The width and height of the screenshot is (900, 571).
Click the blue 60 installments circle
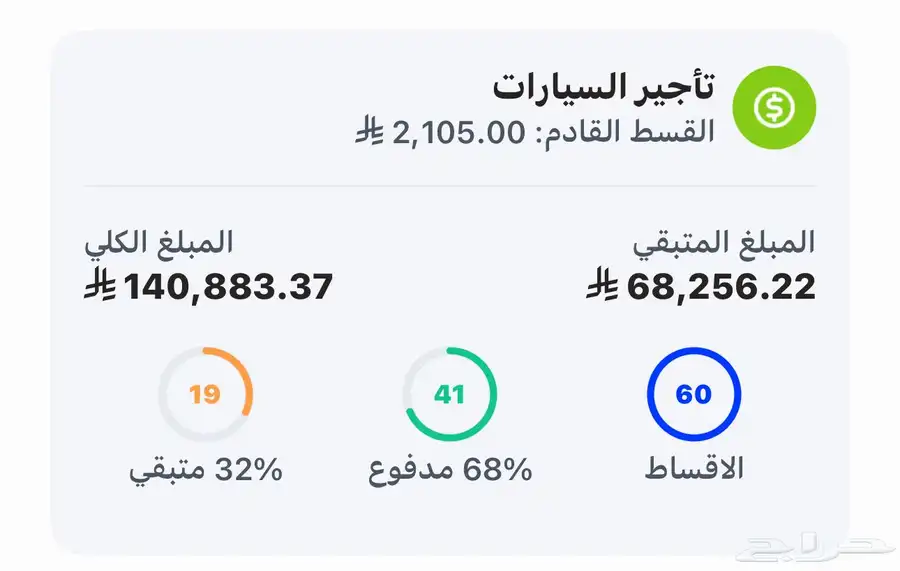coord(694,394)
